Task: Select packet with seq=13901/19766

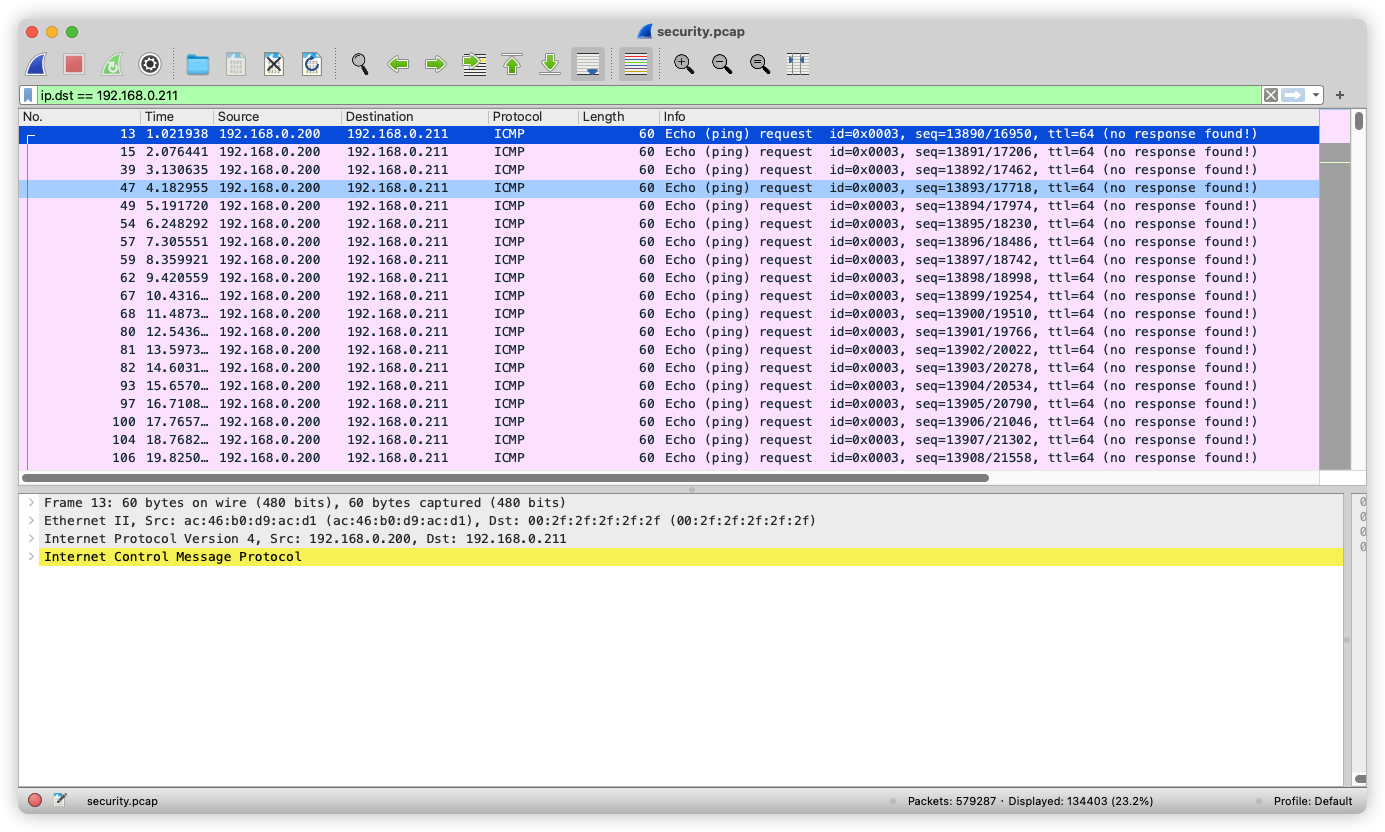Action: click(x=669, y=332)
